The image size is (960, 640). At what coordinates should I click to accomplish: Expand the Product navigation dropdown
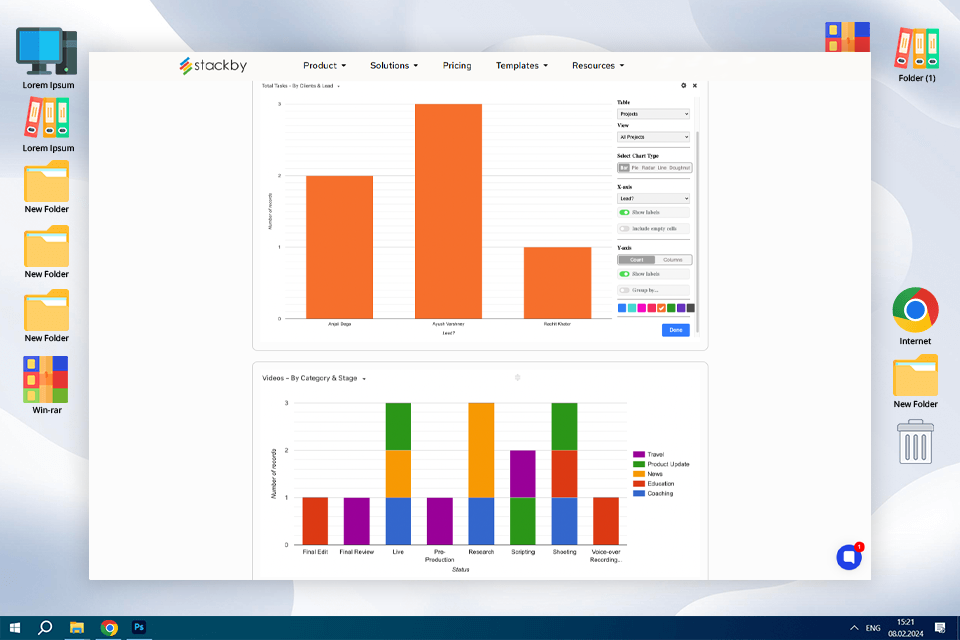coord(324,66)
